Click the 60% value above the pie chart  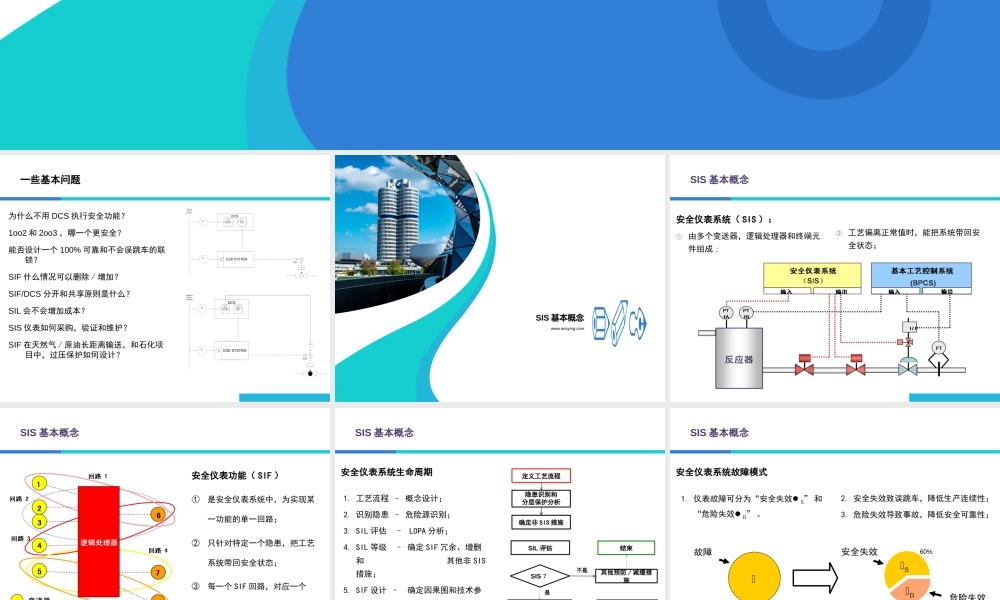point(926,552)
